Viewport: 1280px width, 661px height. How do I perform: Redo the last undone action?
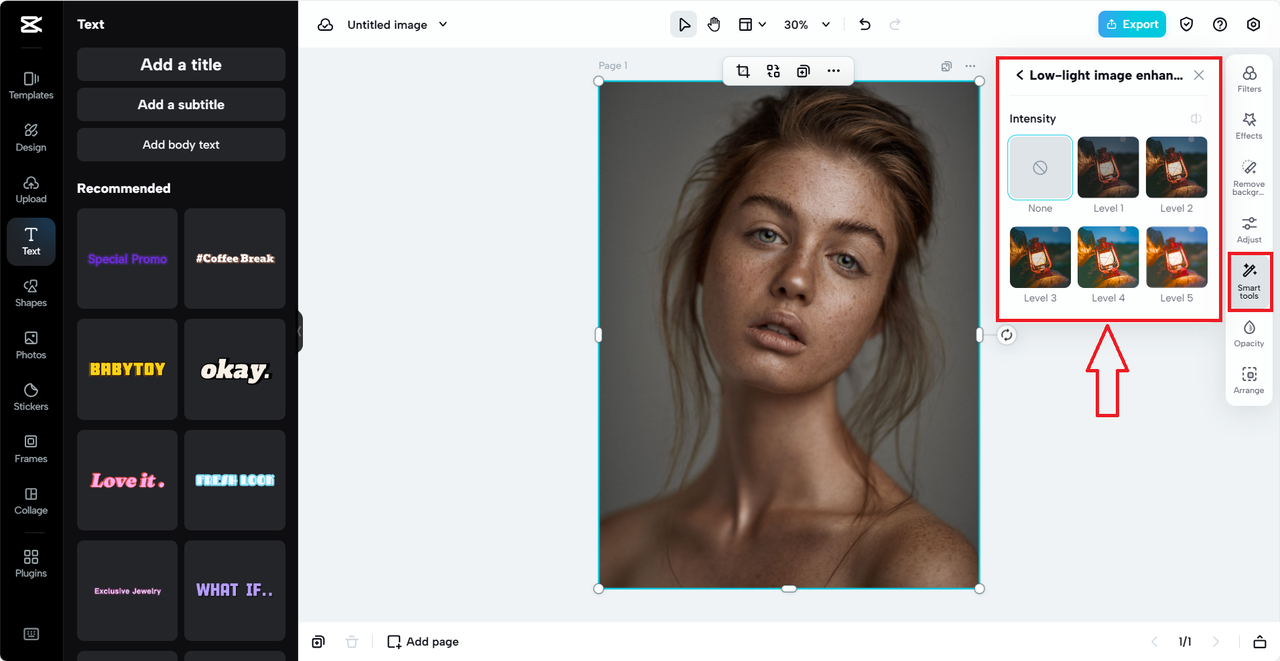[895, 25]
